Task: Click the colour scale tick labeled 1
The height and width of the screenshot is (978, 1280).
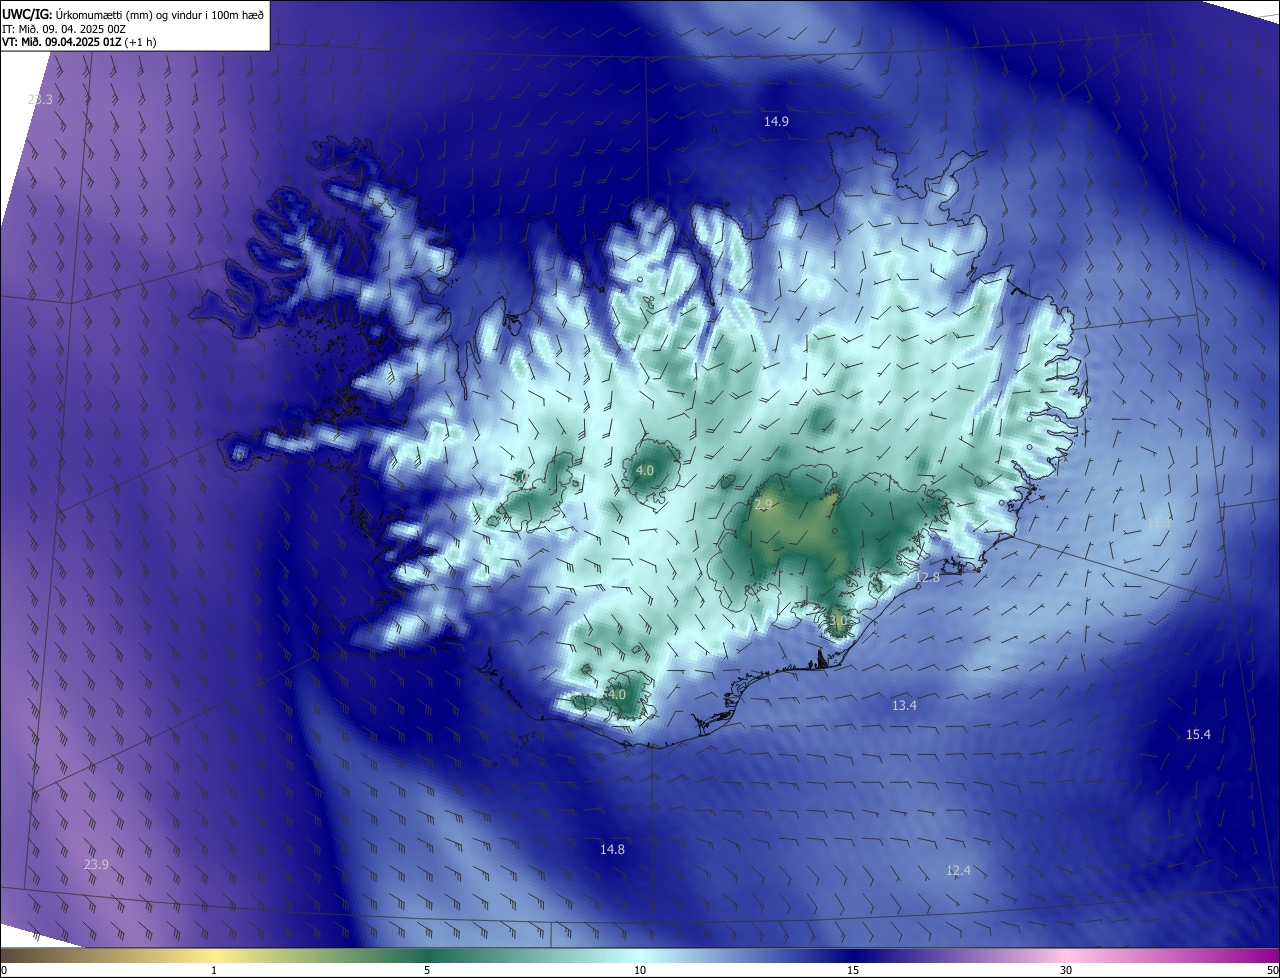Action: coord(214,970)
